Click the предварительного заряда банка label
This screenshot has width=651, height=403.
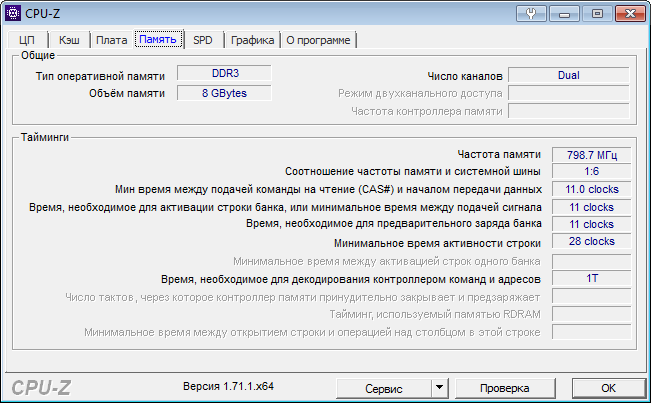(x=394, y=224)
